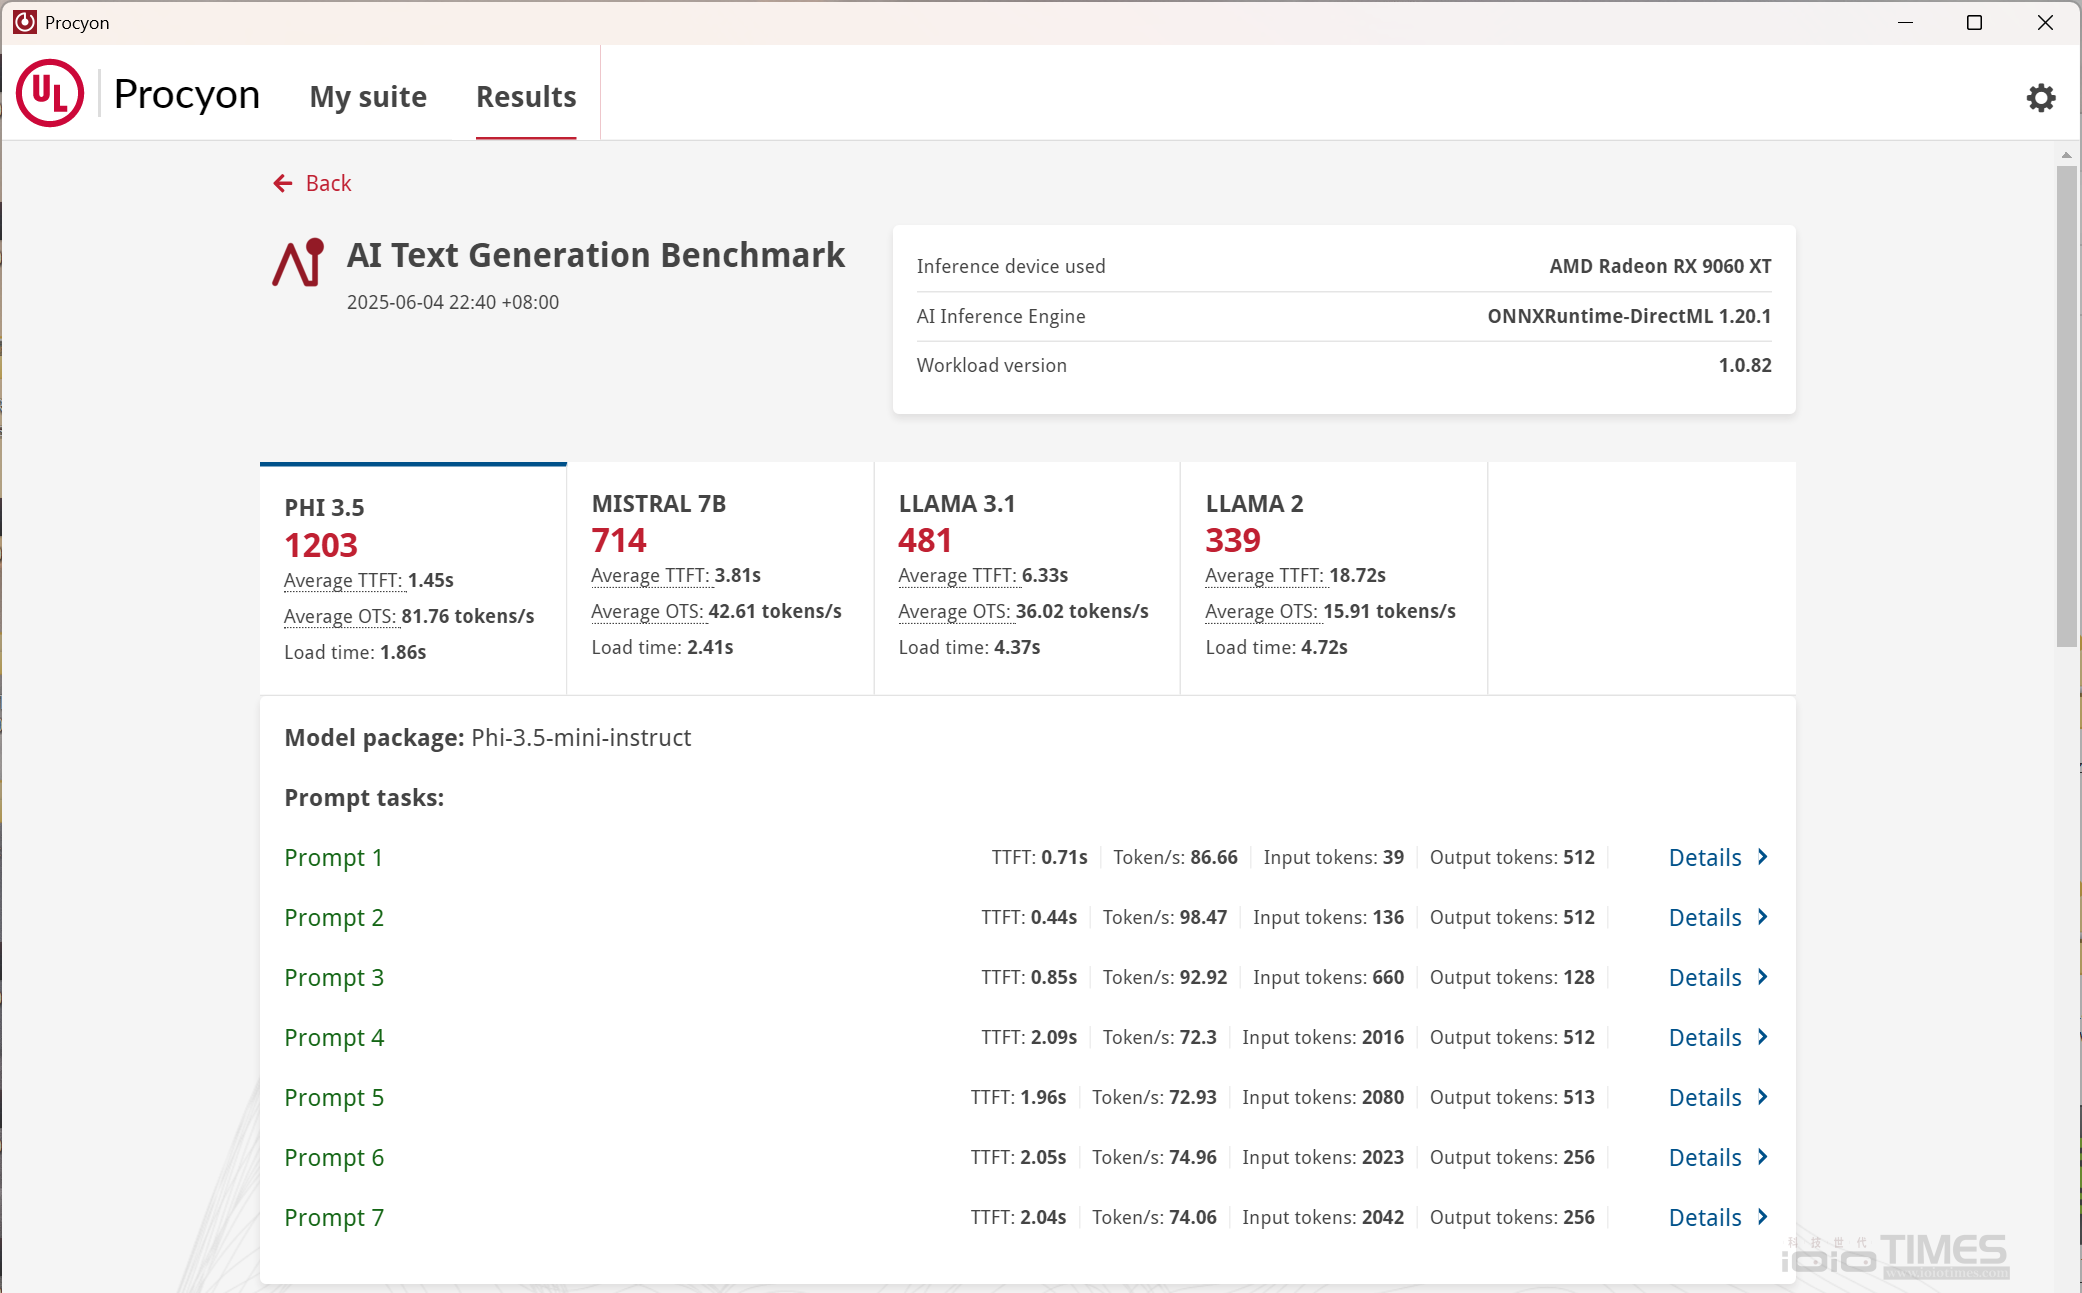Click the AI benchmark logo icon

coord(298,263)
